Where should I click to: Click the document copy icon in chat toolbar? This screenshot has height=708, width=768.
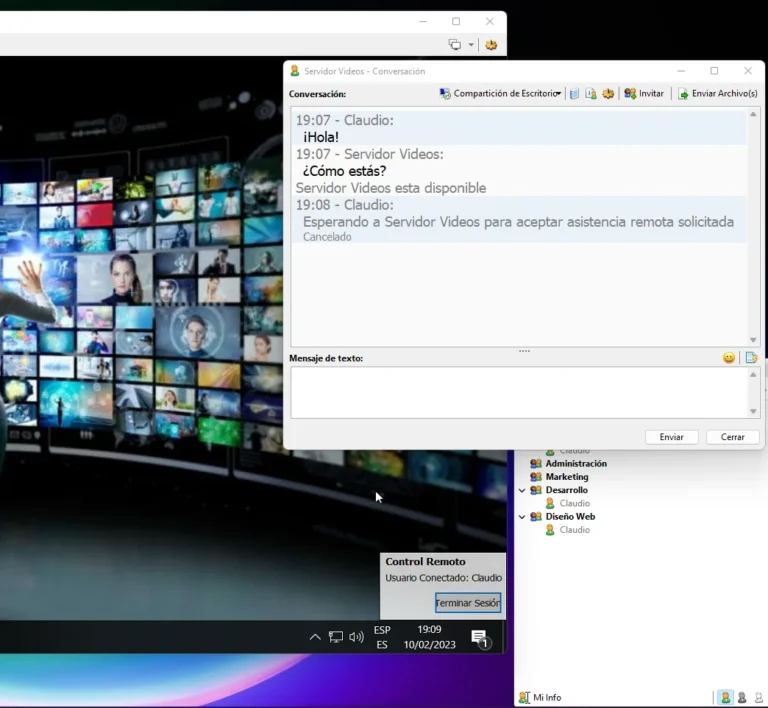[x=591, y=94]
